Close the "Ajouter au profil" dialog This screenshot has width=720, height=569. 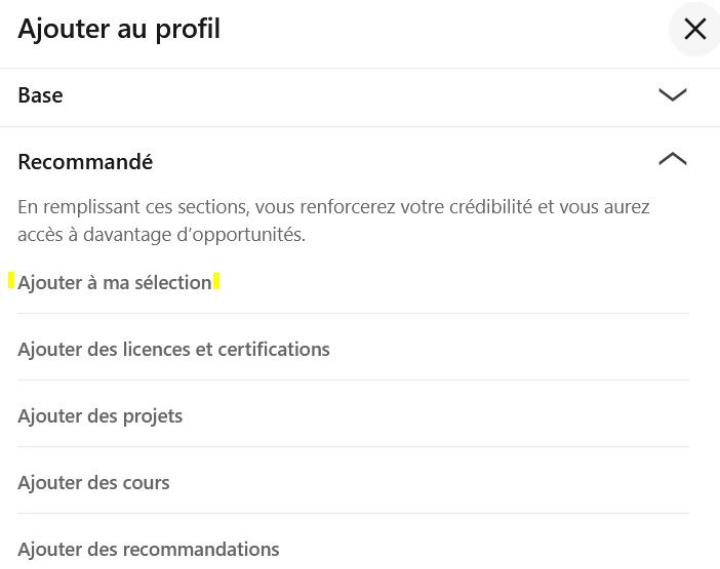point(694,30)
